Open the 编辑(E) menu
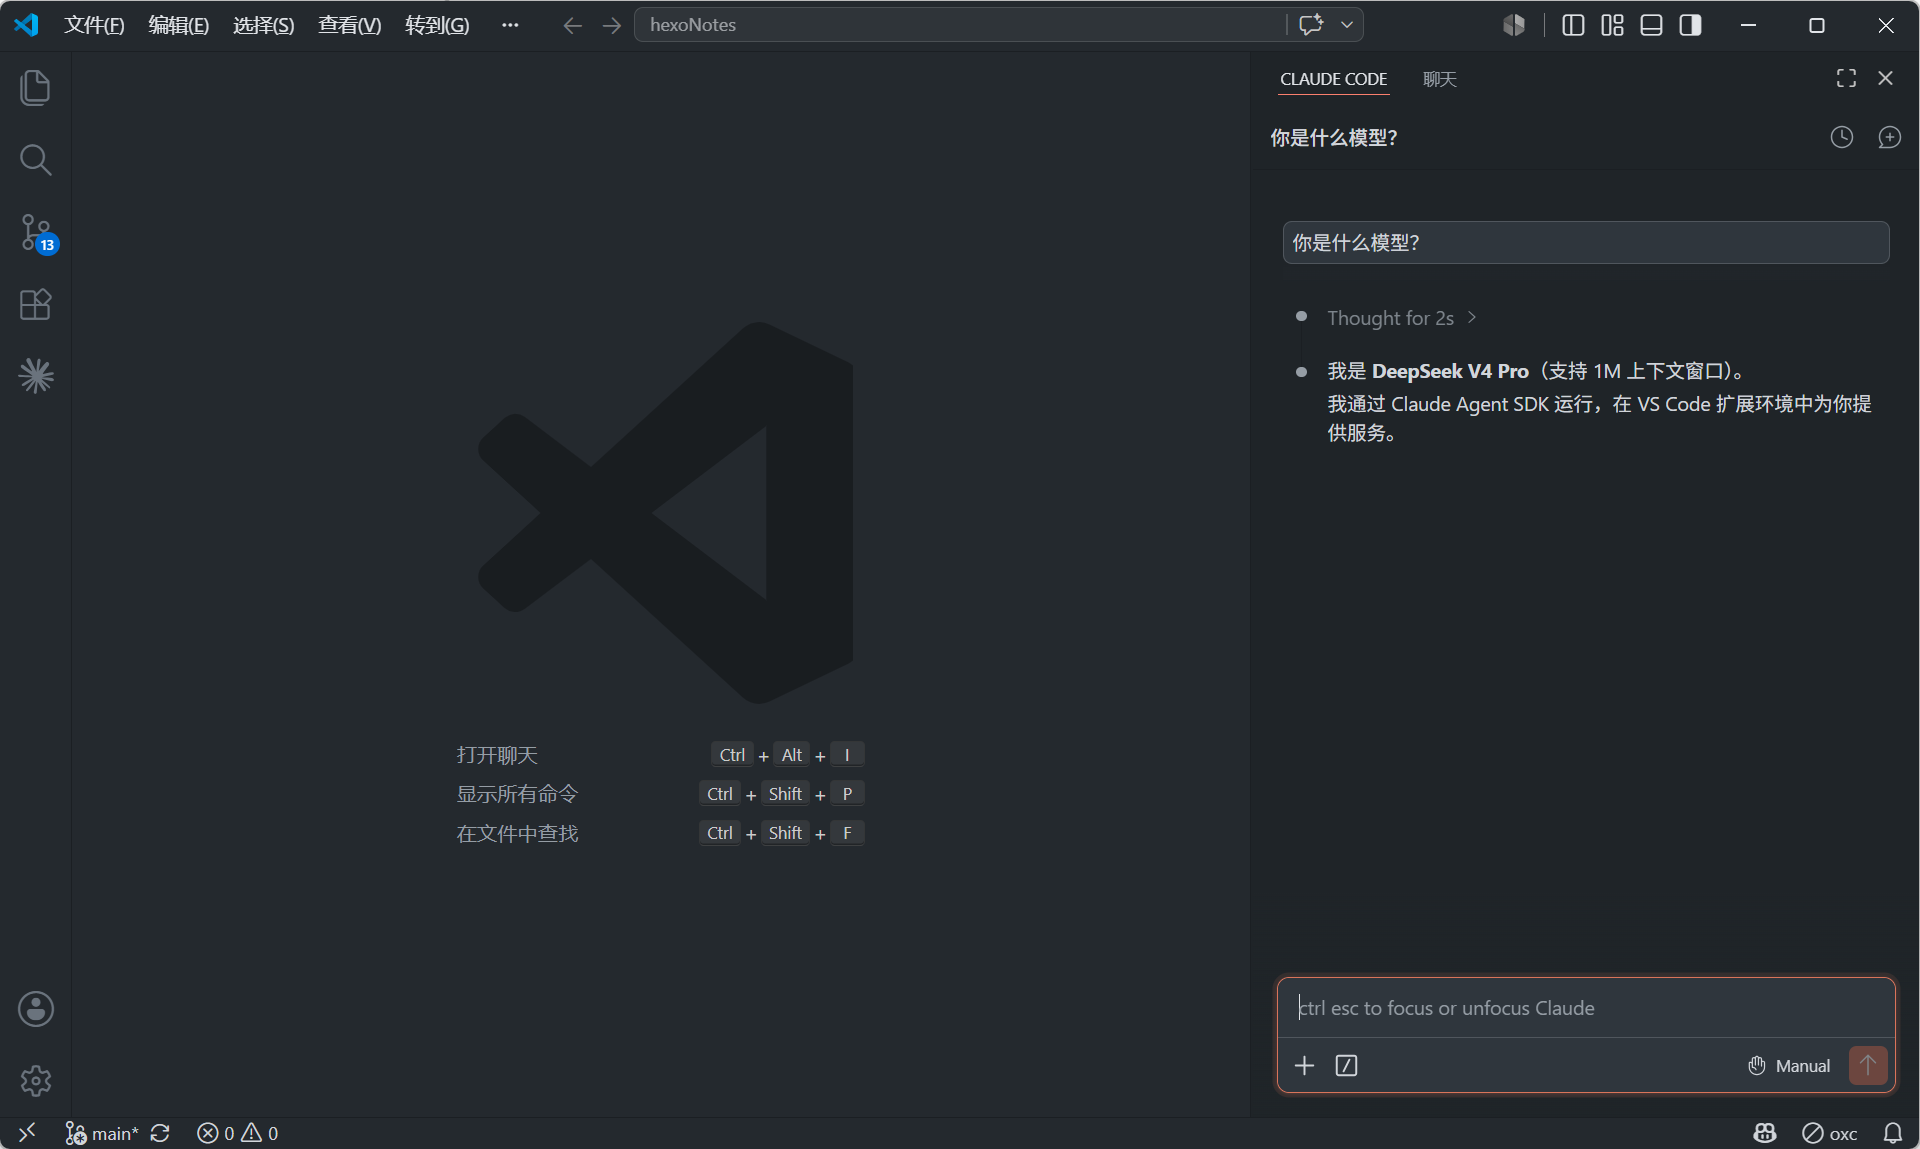 [179, 25]
